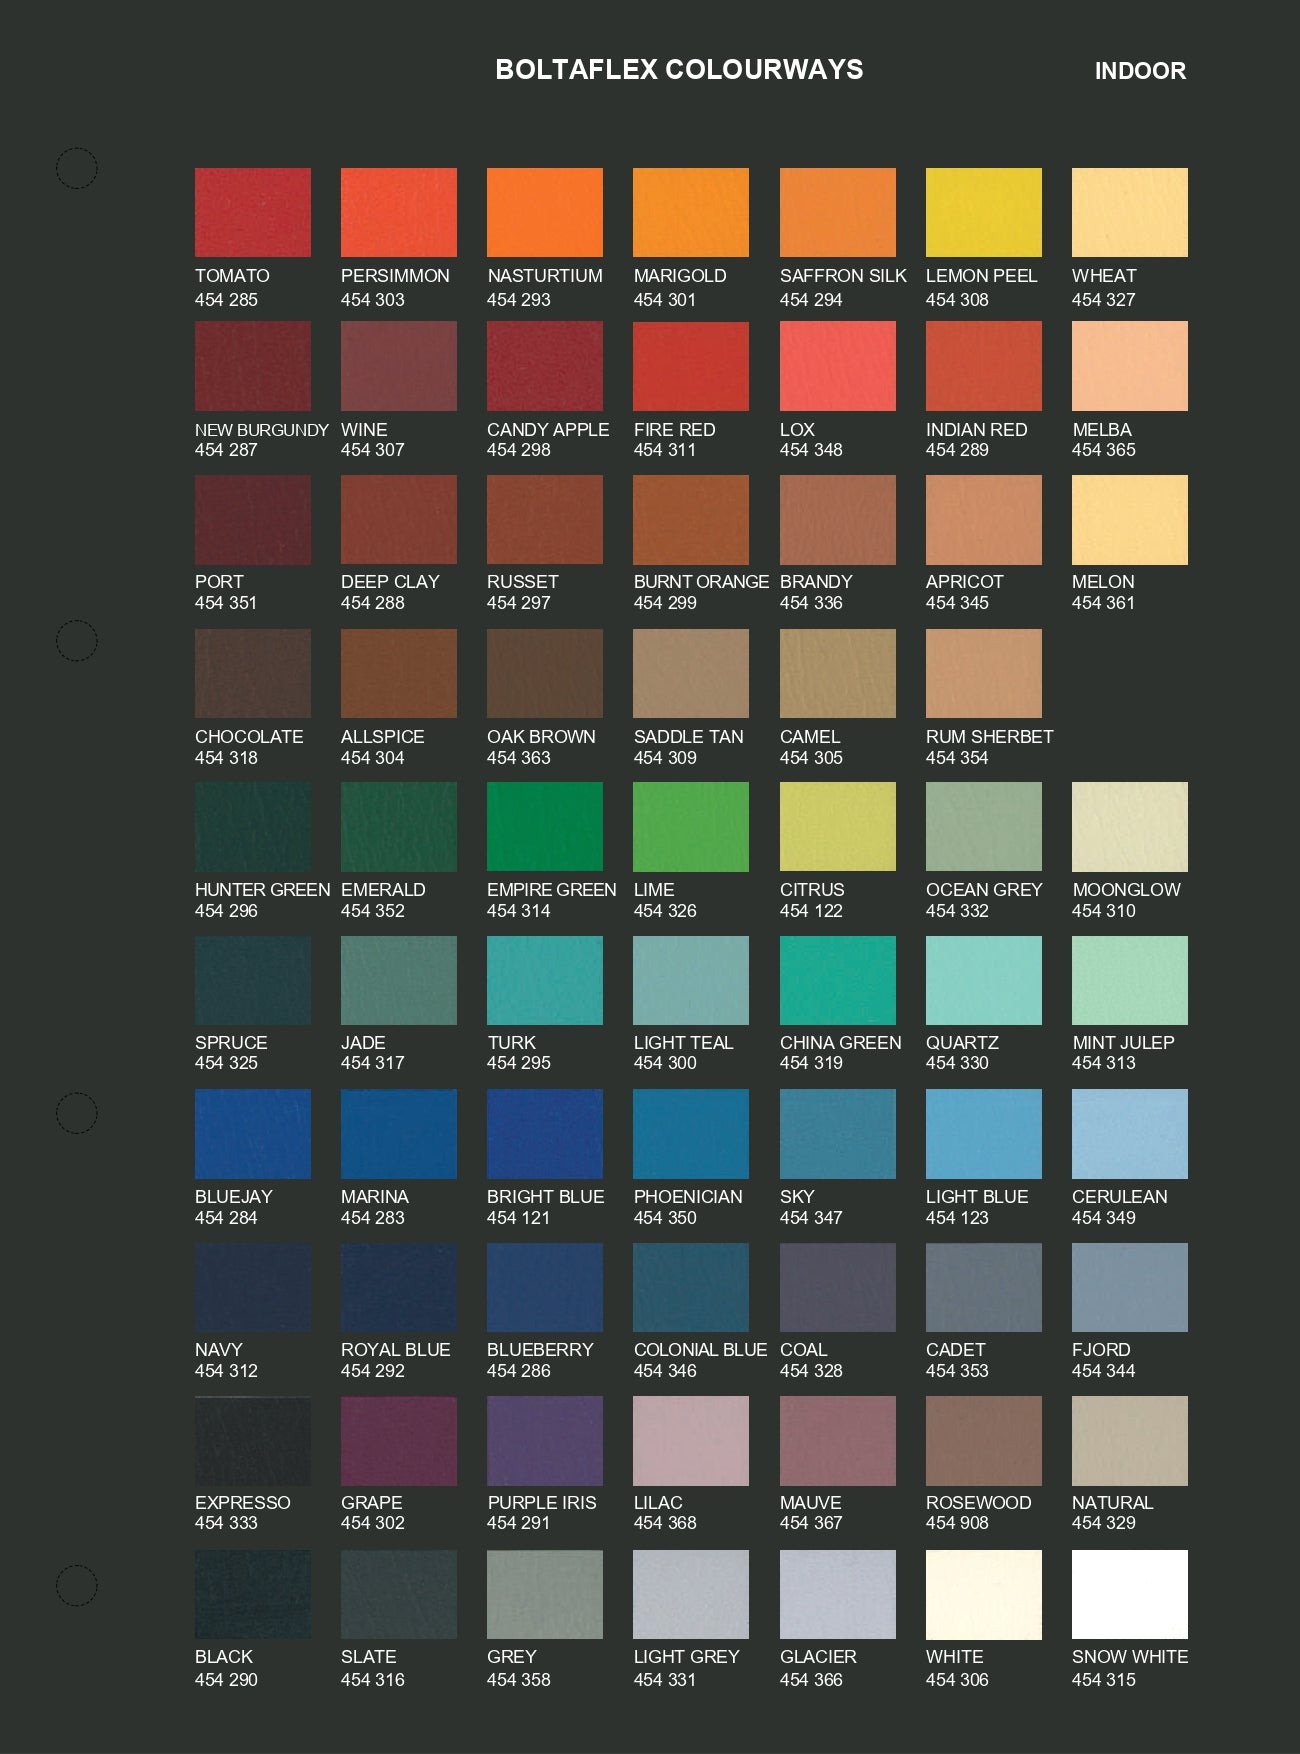1300x1754 pixels.
Task: Choose the Snow White swatch
Action: pos(1130,1594)
